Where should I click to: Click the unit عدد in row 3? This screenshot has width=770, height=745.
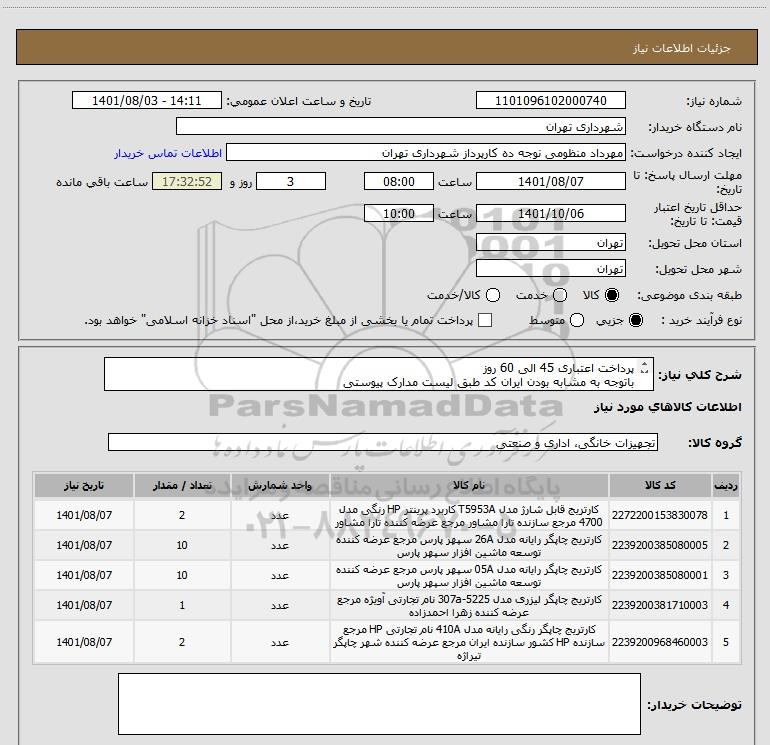pos(280,575)
